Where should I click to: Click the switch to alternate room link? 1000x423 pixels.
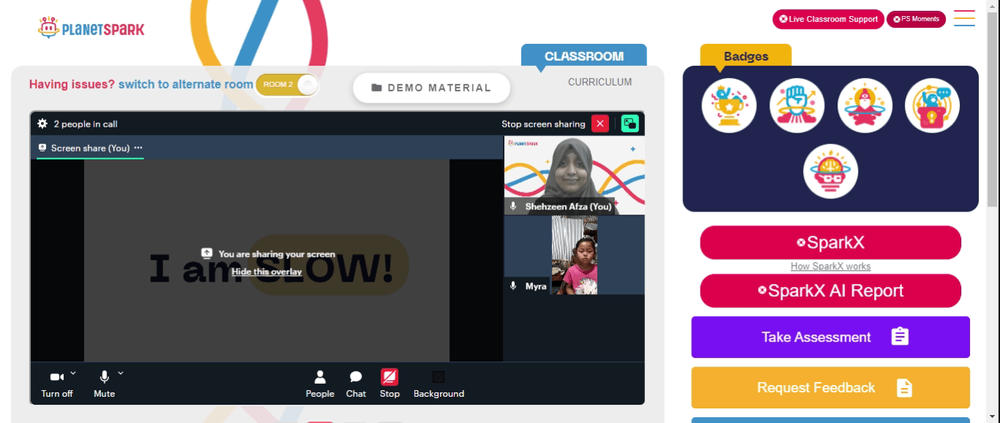pos(186,84)
